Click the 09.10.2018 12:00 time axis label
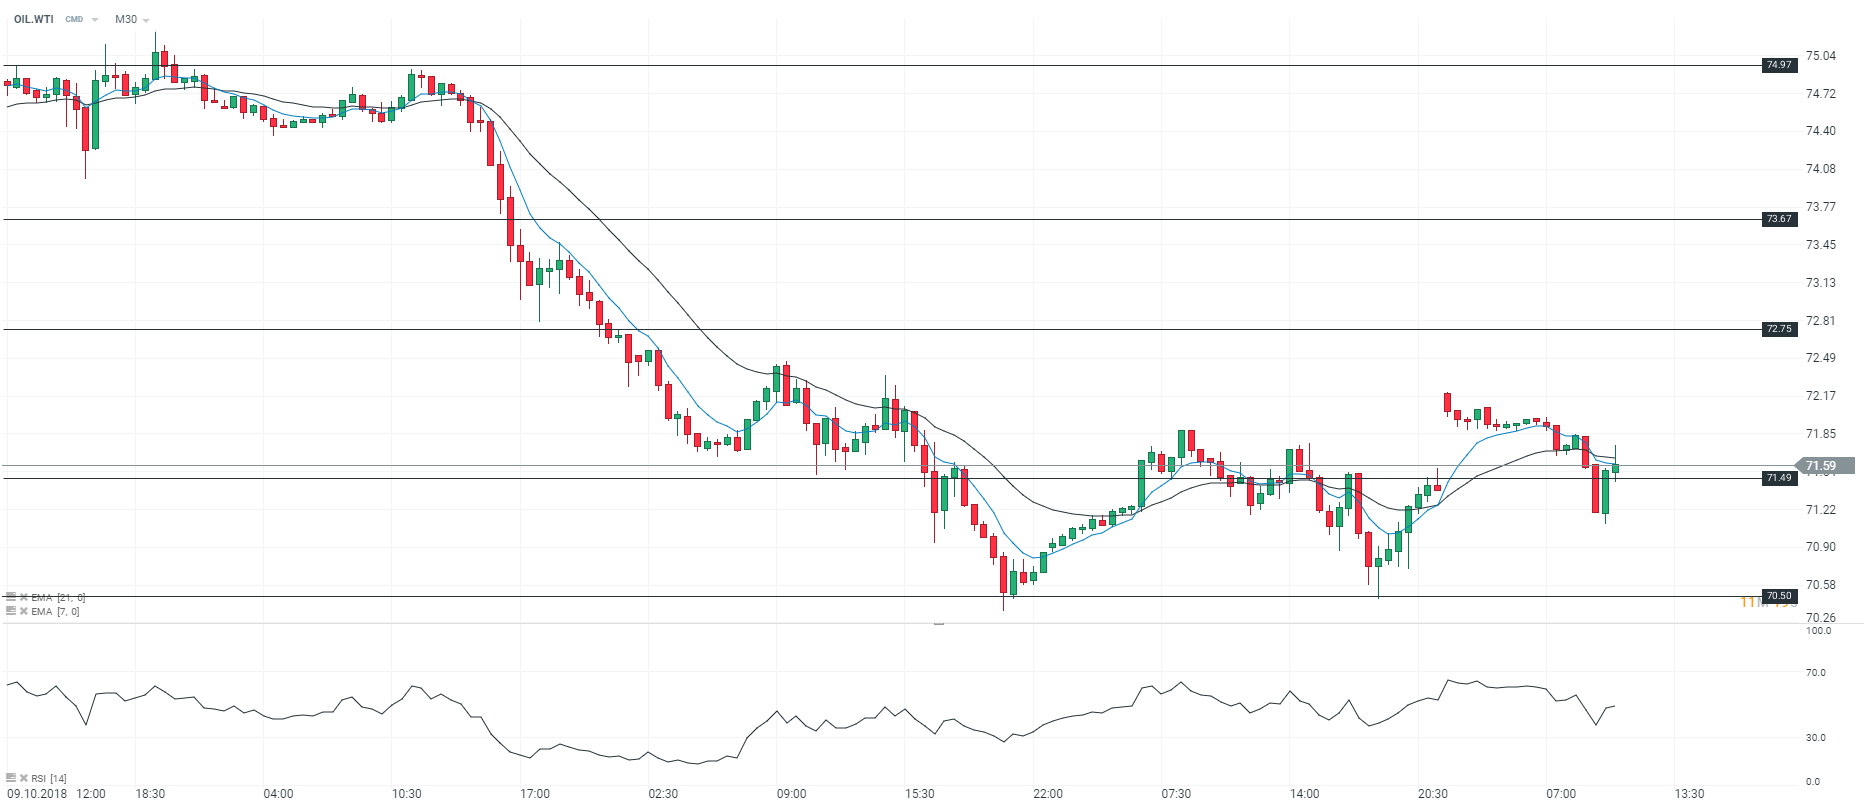Image resolution: width=1866 pixels, height=811 pixels. tap(56, 794)
